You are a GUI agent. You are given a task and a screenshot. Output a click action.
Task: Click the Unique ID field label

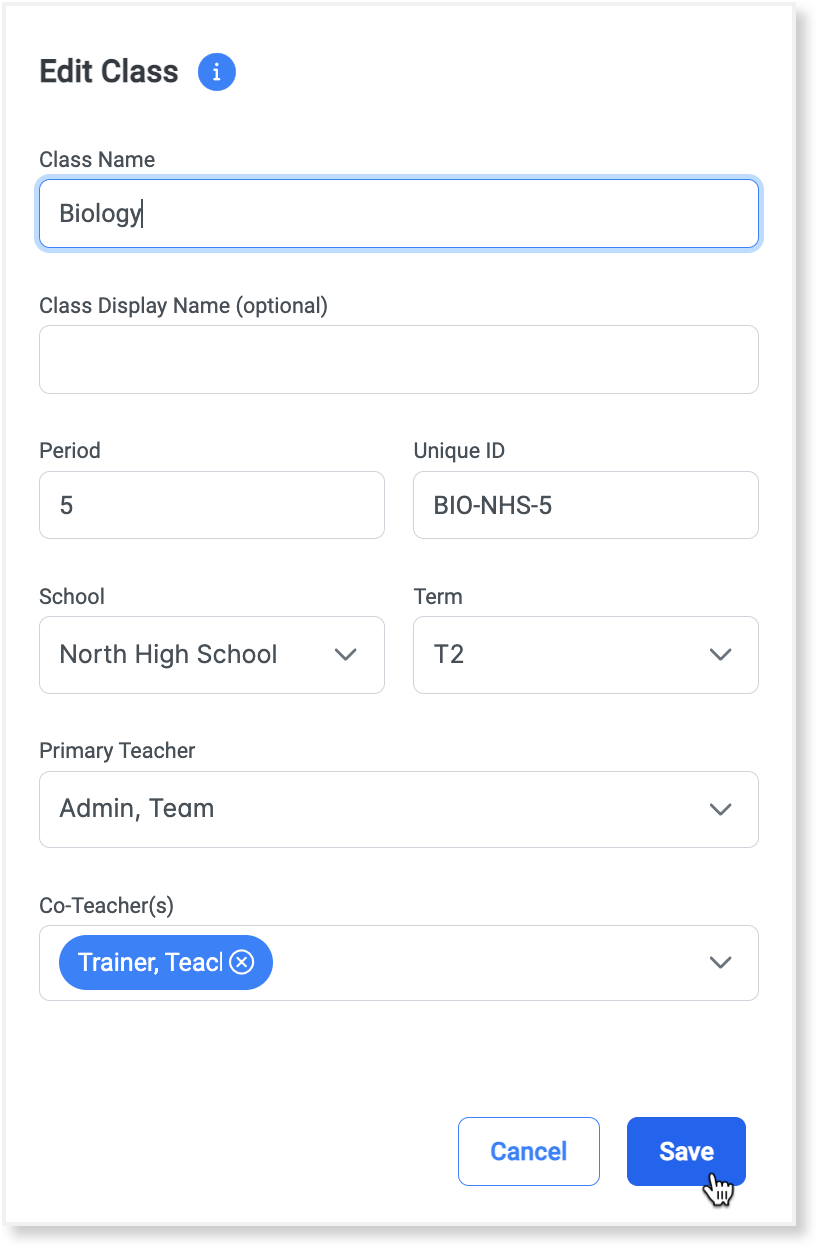459,450
